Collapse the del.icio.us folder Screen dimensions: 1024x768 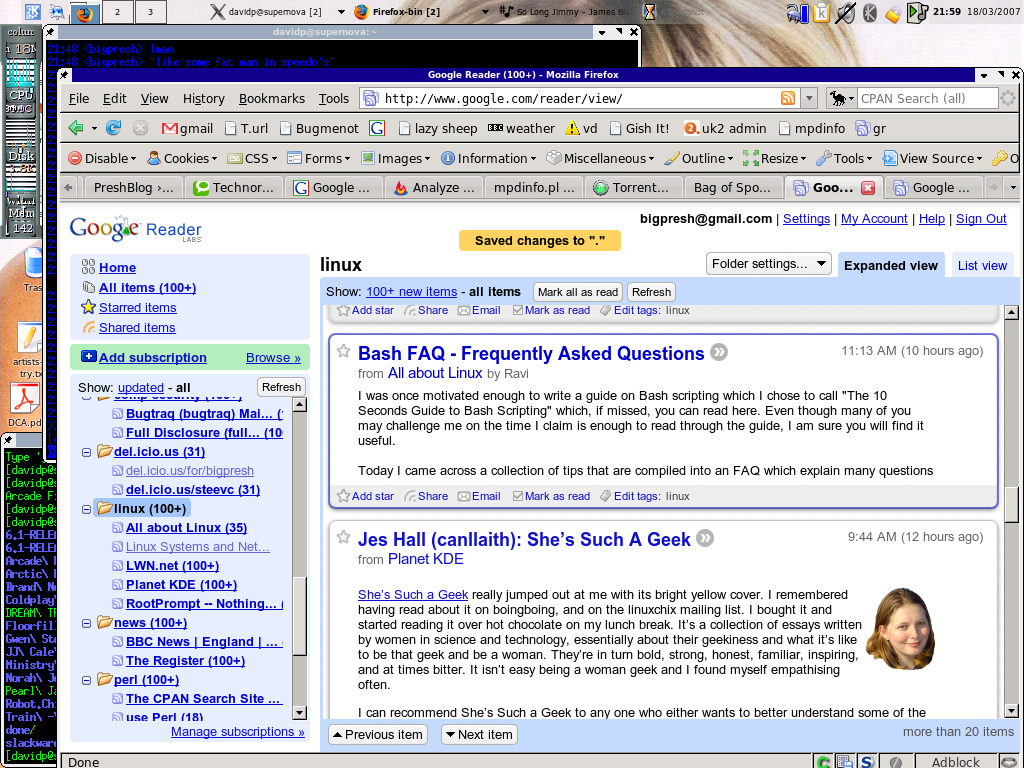[x=86, y=453]
